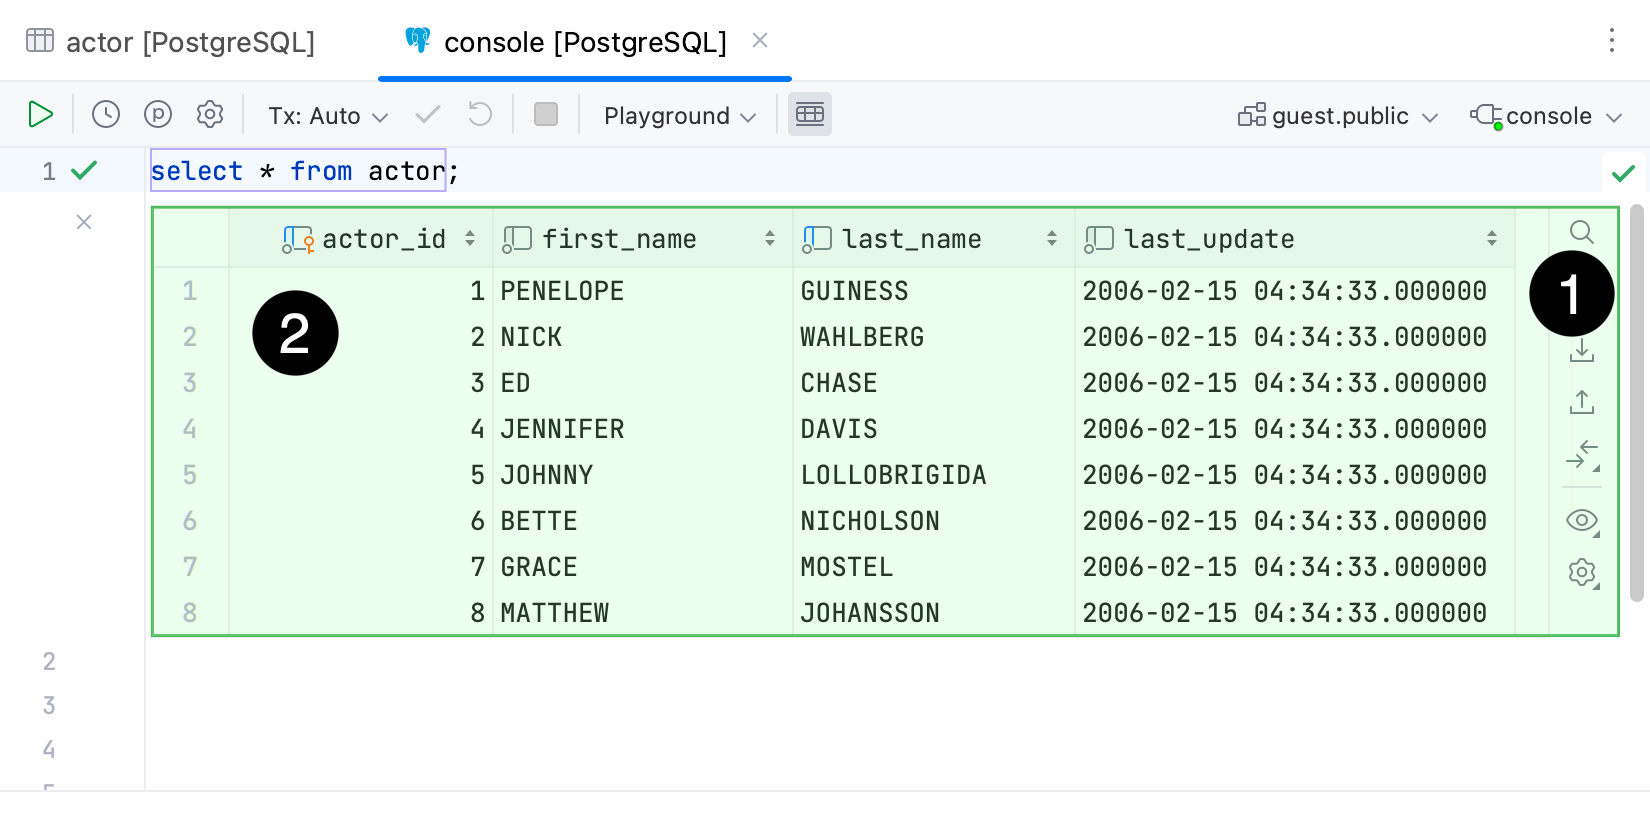Open the query history clock icon
This screenshot has width=1650, height=836.
point(106,115)
